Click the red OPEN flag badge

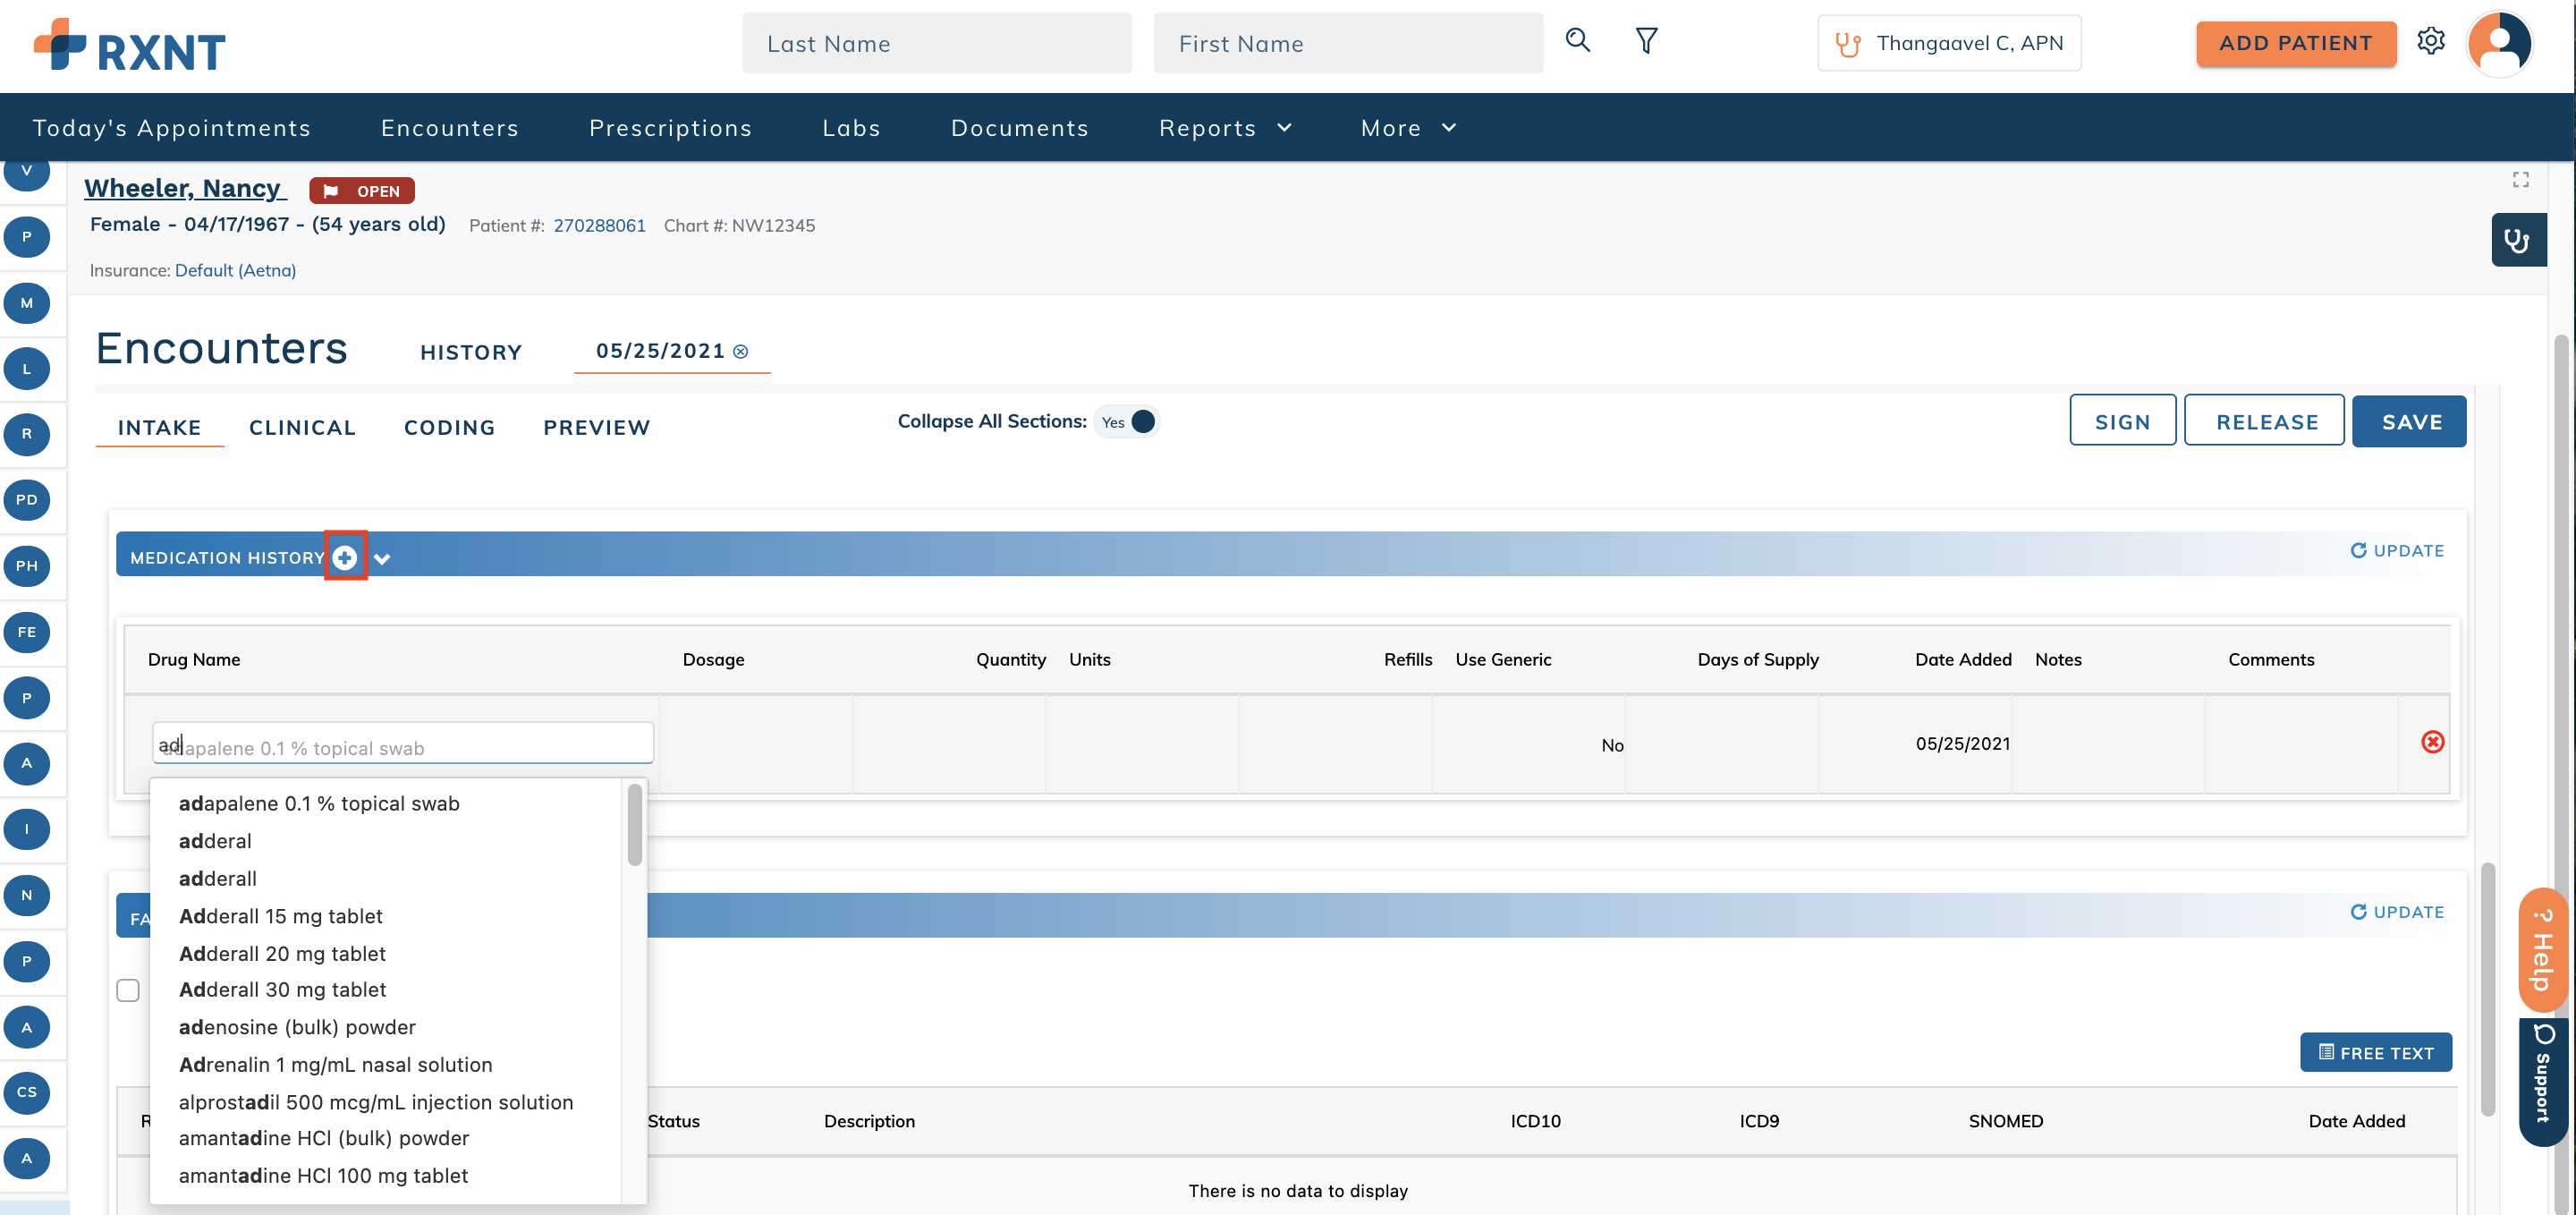(362, 191)
